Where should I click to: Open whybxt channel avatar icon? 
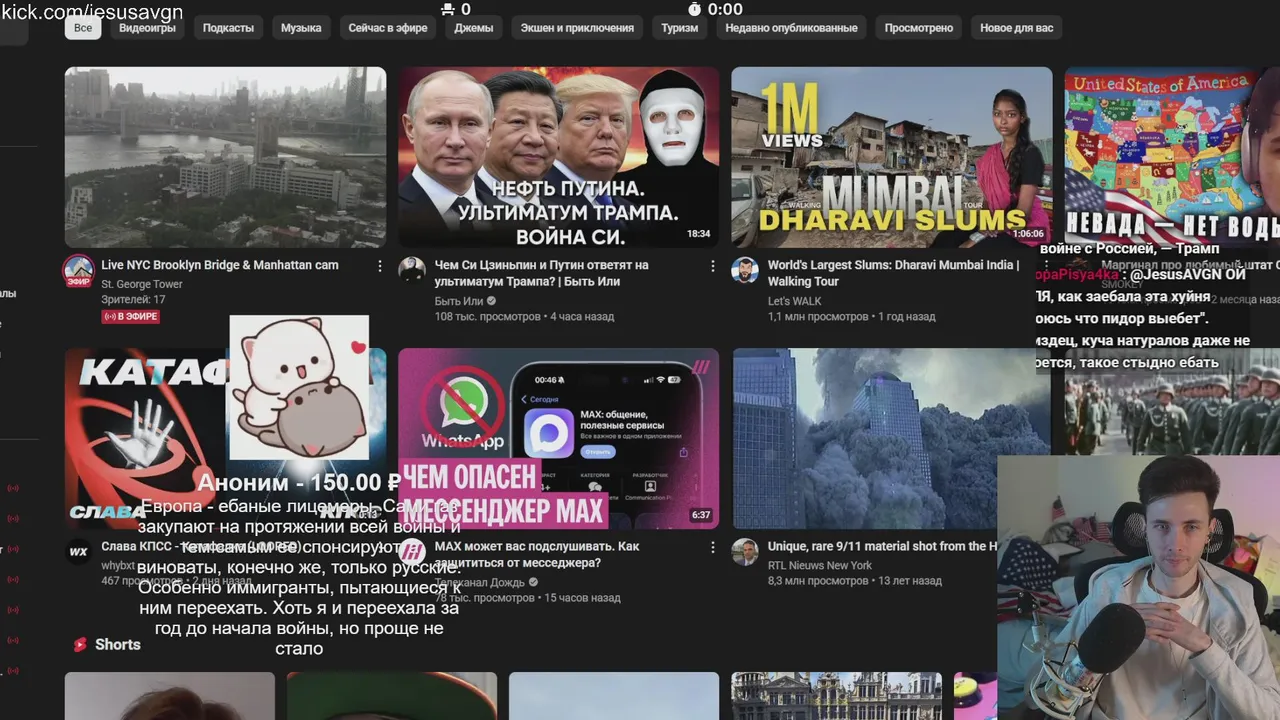point(79,552)
